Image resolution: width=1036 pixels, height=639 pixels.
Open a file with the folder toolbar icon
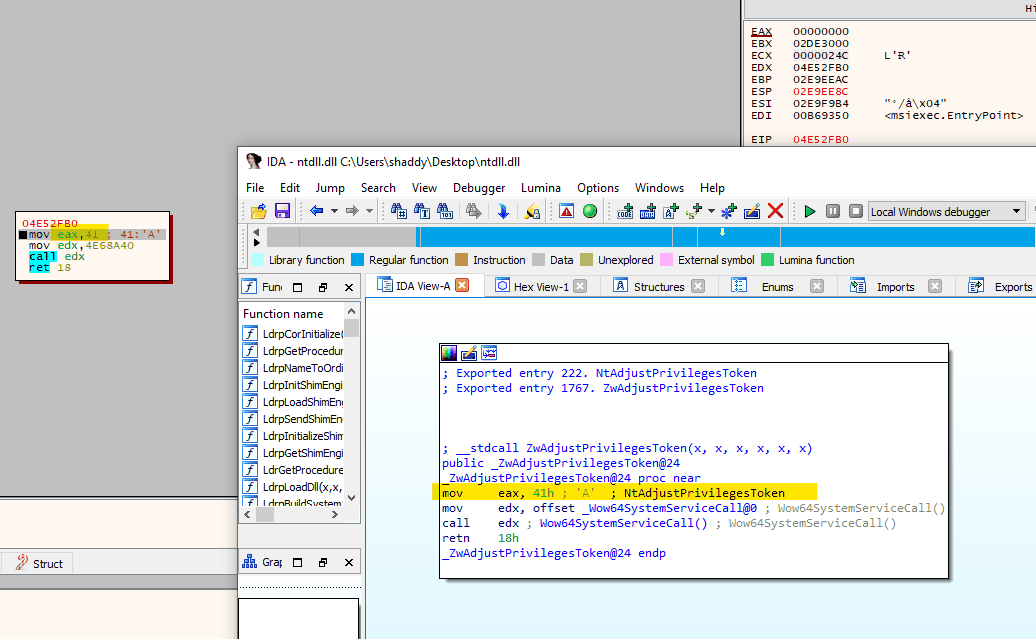(x=259, y=211)
